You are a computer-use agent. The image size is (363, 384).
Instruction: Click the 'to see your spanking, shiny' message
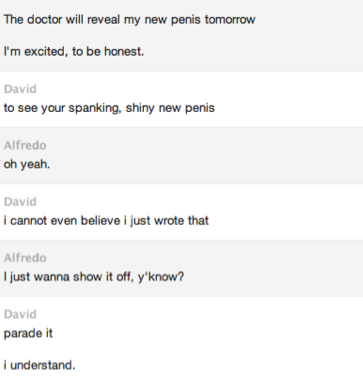point(109,108)
